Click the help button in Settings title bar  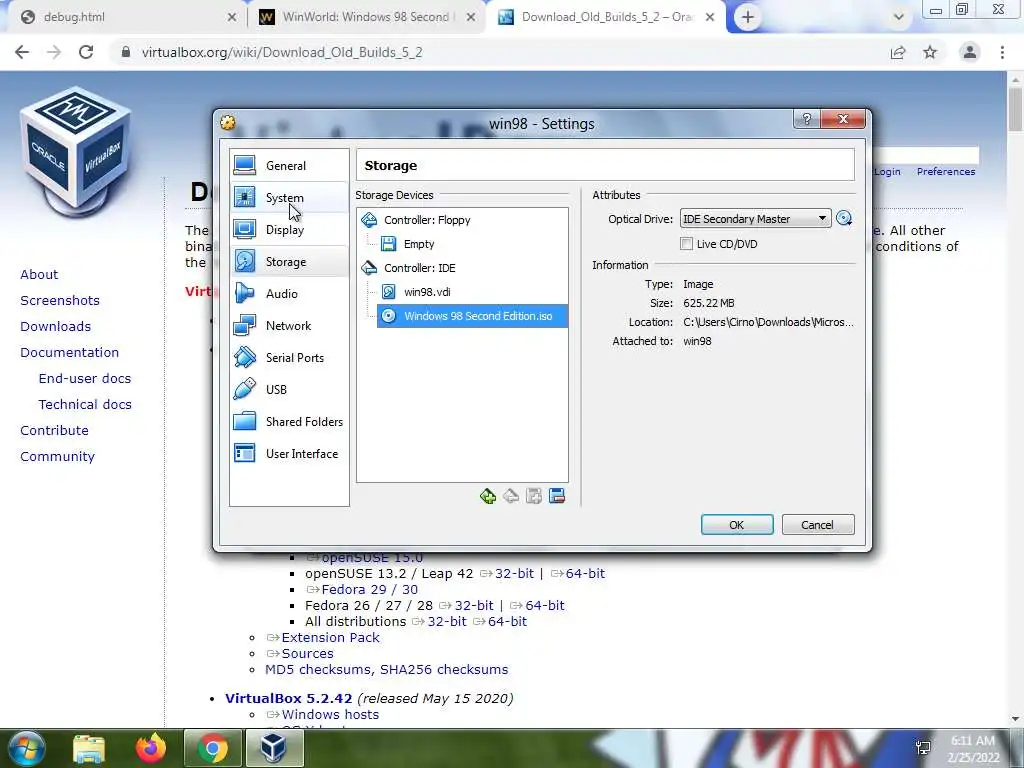(x=807, y=119)
